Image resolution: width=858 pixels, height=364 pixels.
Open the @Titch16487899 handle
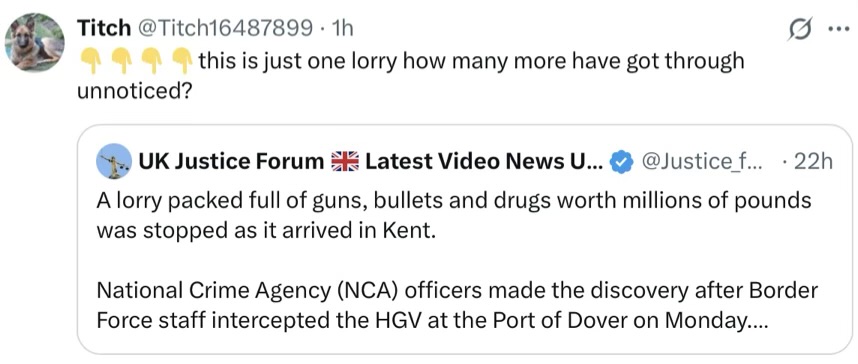click(x=224, y=28)
